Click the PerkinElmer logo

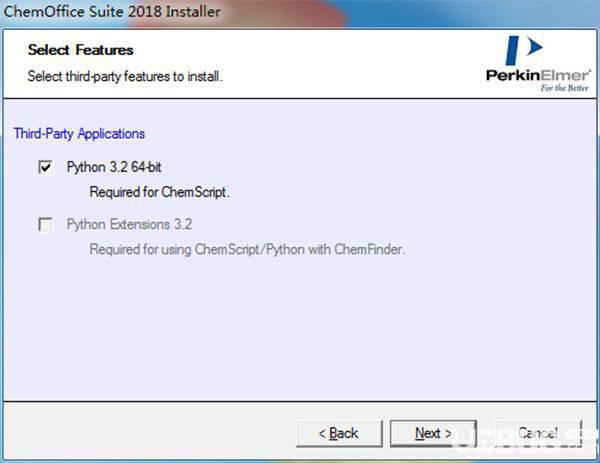(538, 64)
